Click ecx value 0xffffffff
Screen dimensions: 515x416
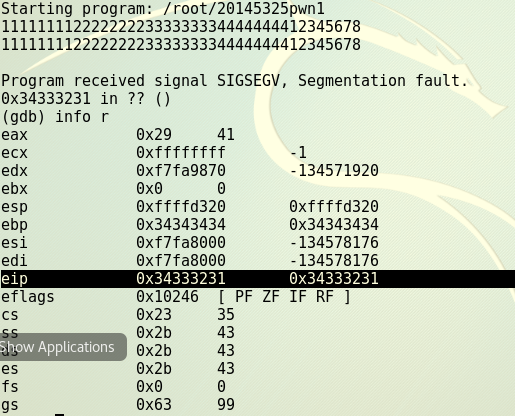(x=181, y=153)
